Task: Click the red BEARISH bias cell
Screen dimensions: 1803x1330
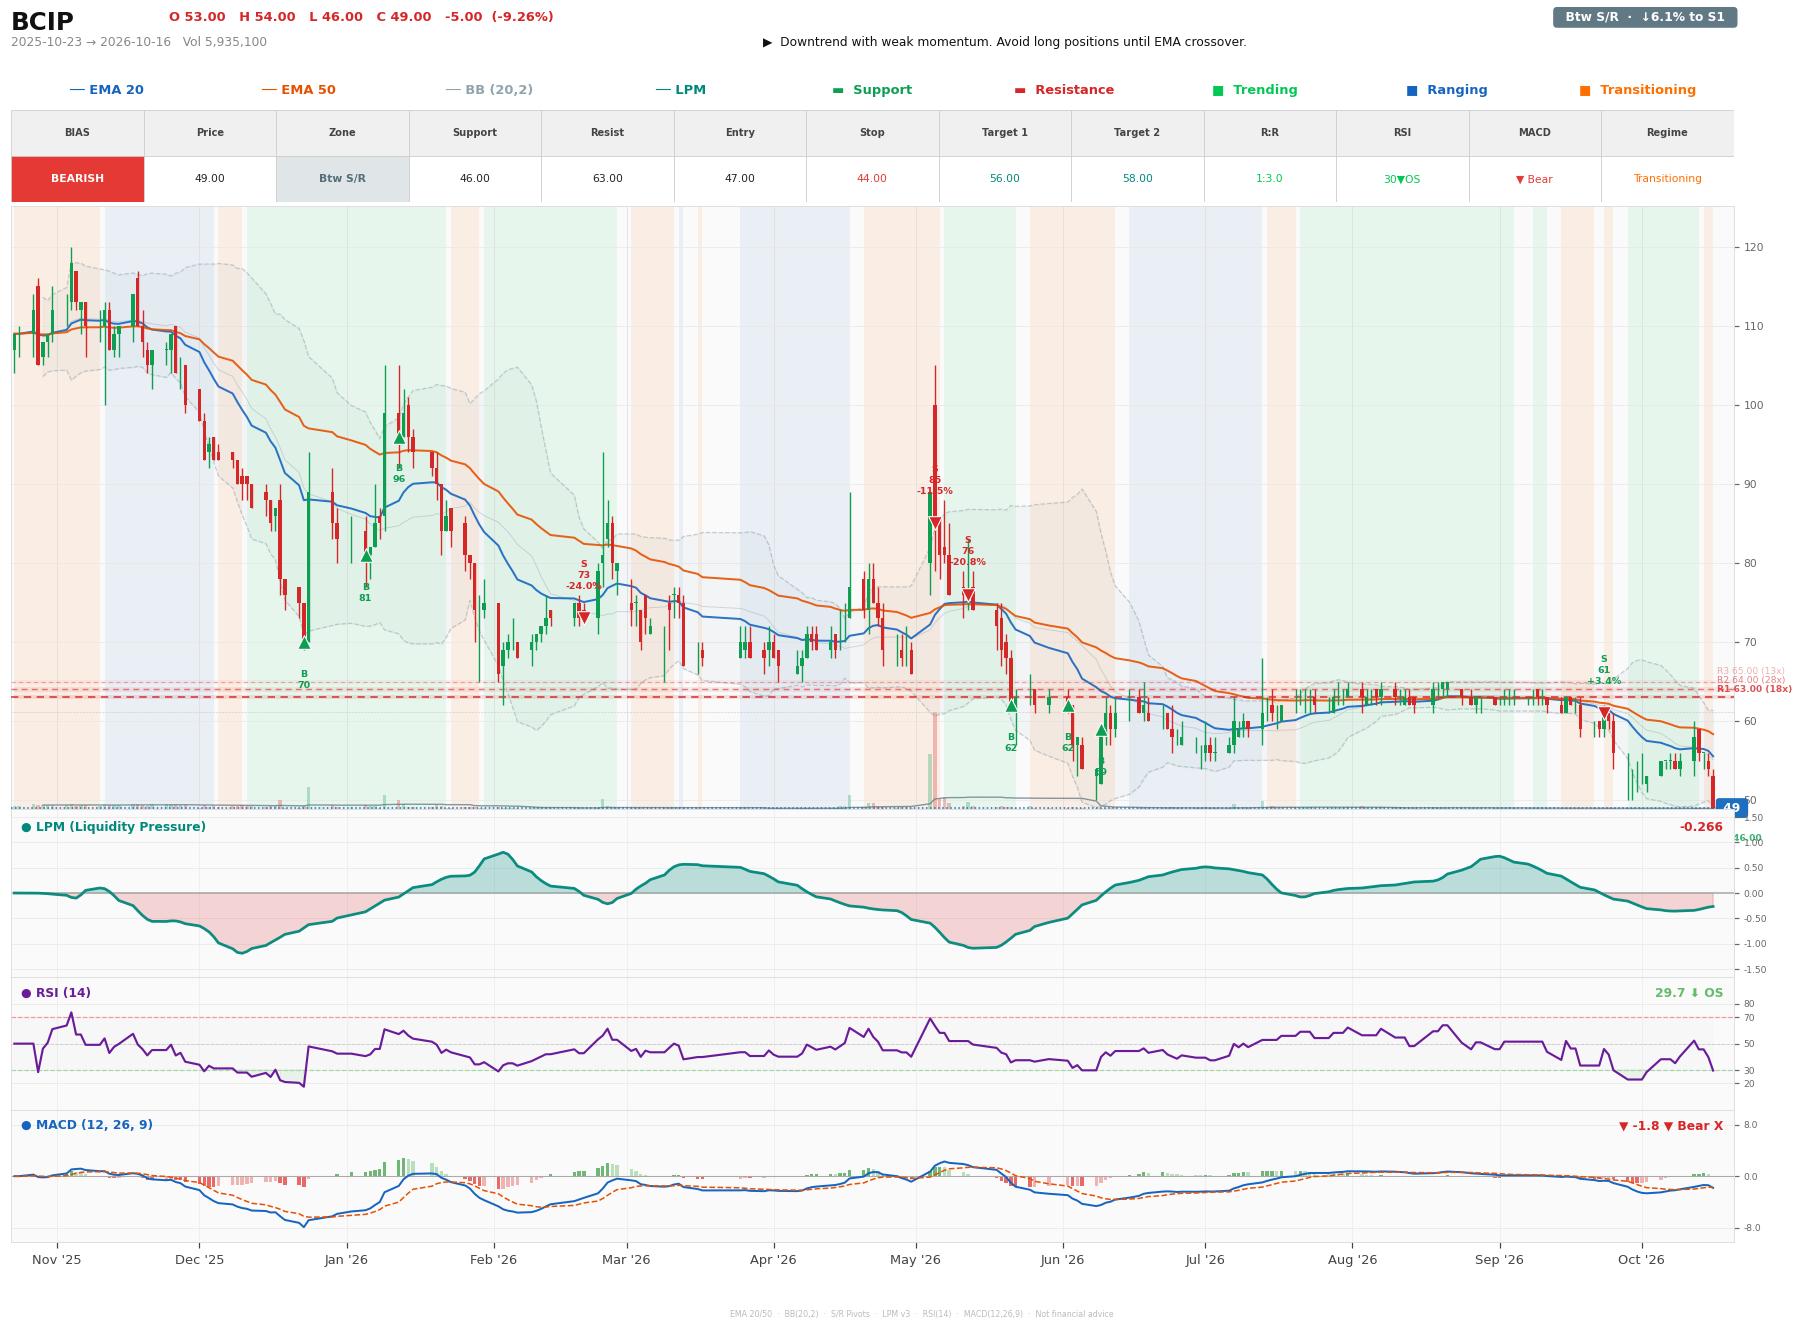Action: point(78,179)
